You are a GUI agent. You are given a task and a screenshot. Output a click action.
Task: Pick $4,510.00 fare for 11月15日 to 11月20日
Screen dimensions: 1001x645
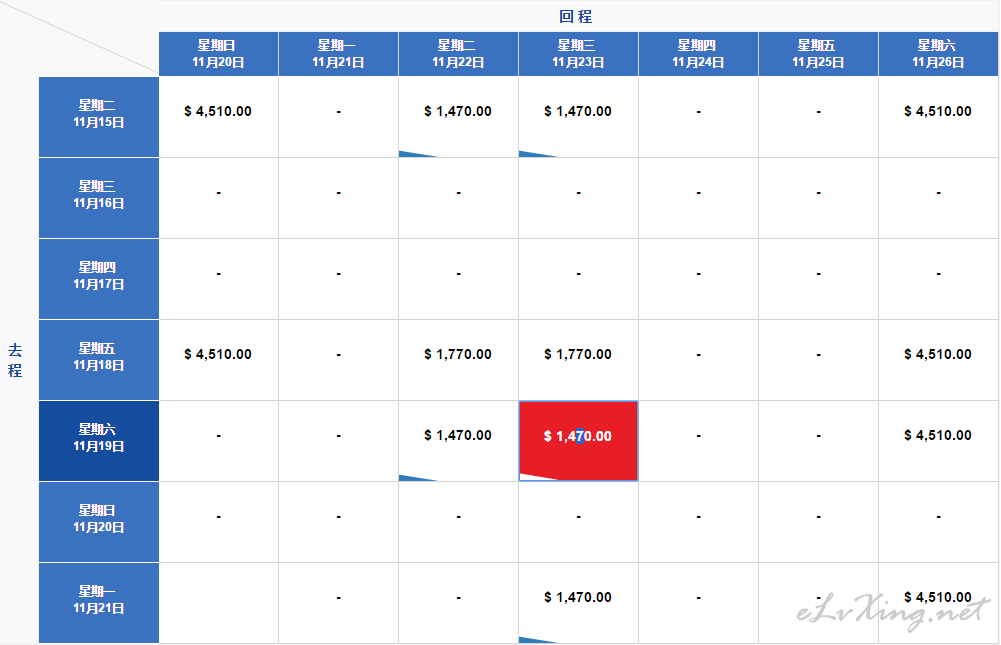point(218,117)
